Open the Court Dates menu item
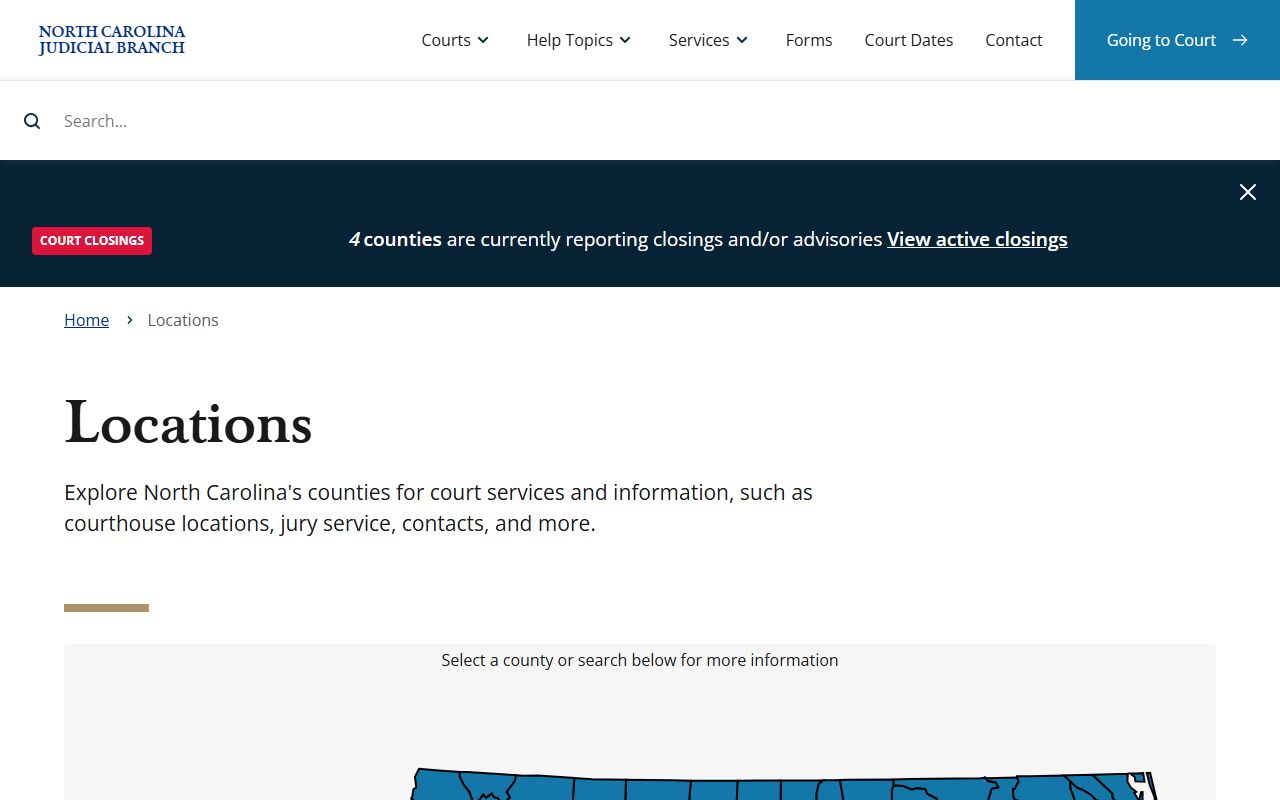 [x=909, y=40]
